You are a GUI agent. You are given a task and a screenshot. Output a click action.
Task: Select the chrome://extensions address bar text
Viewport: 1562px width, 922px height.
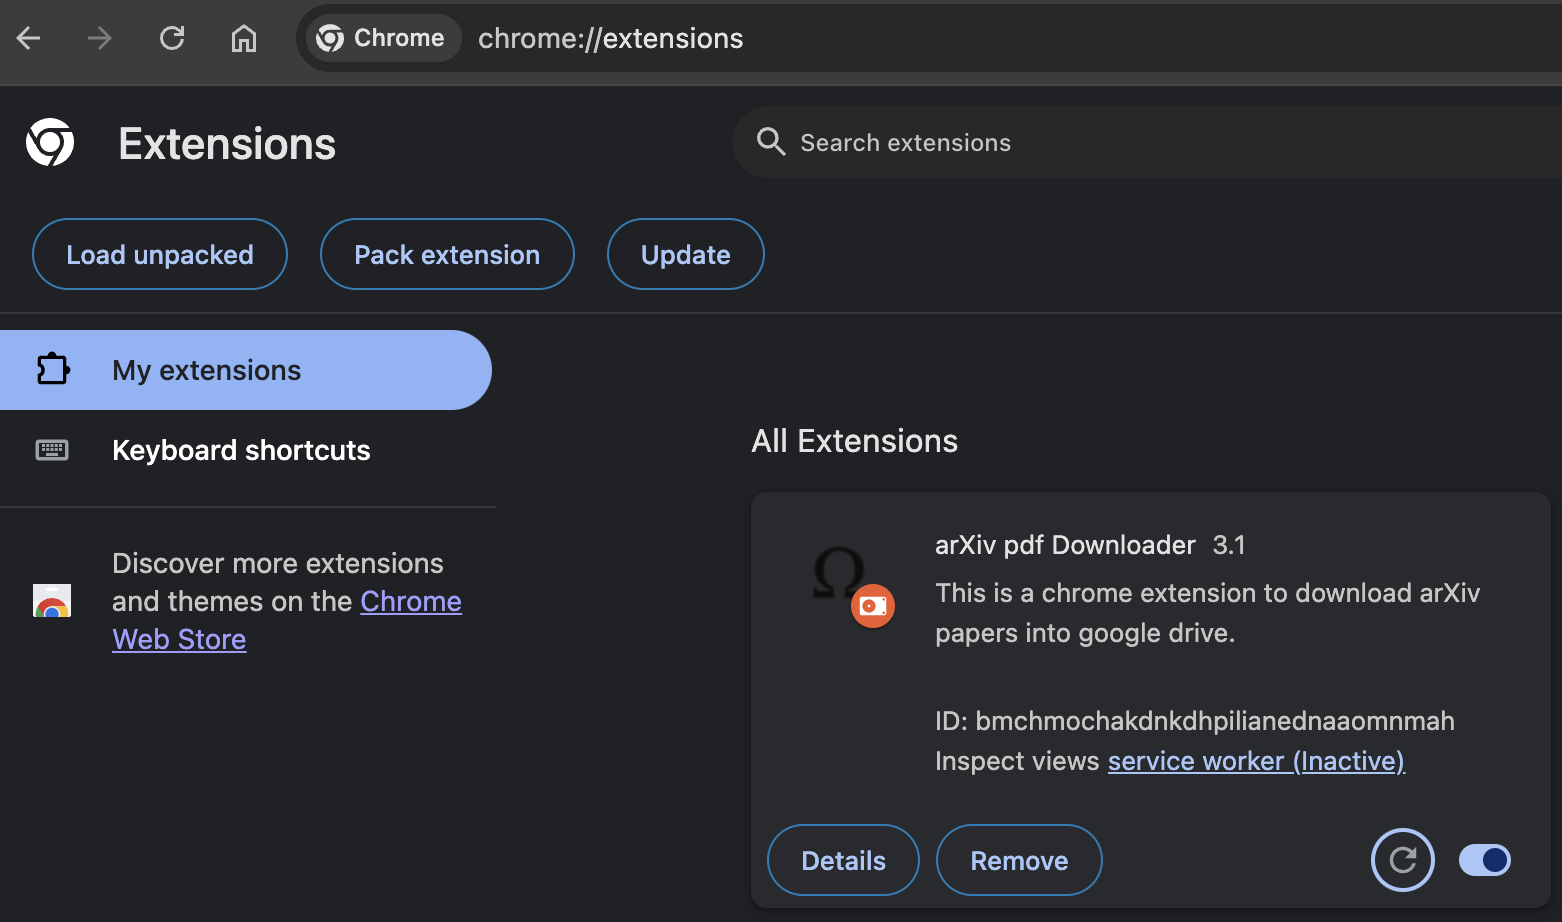tap(610, 38)
